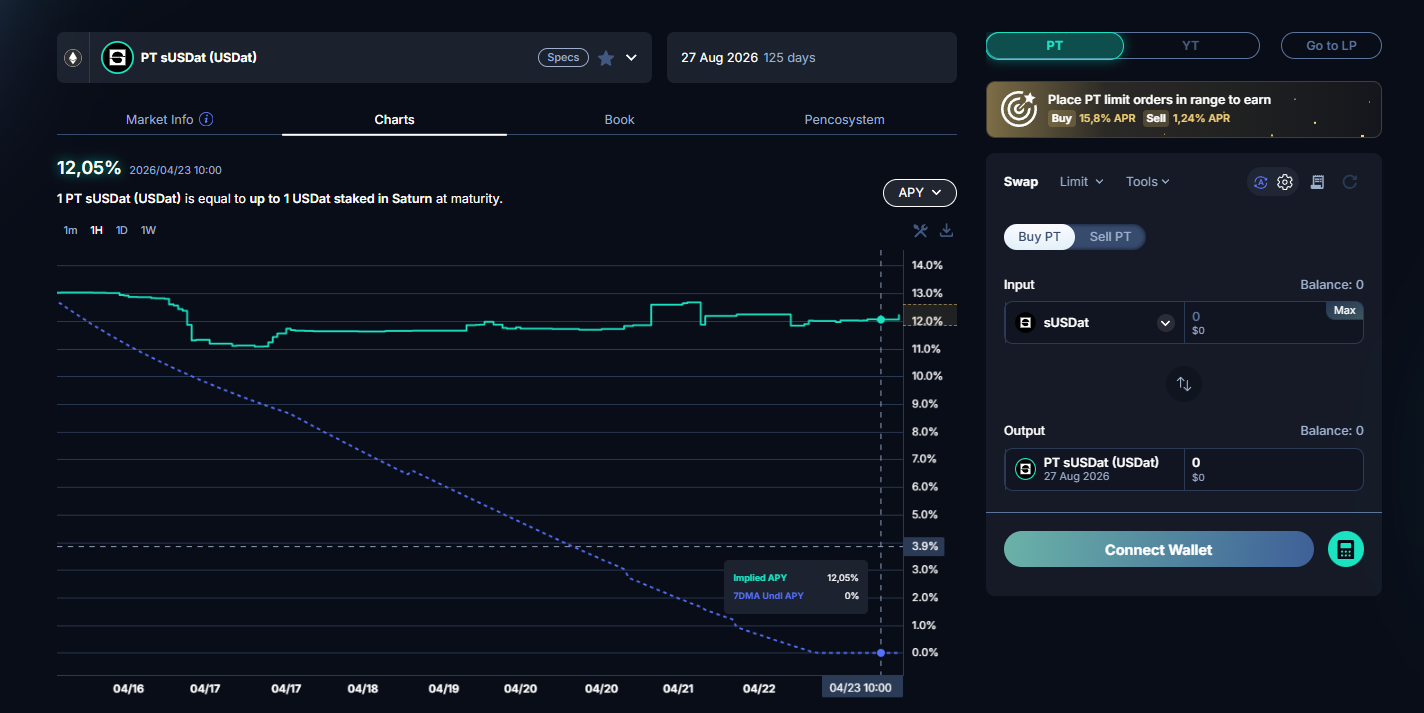Download chart data icon
Viewport: 1424px width, 713px height.
946,231
